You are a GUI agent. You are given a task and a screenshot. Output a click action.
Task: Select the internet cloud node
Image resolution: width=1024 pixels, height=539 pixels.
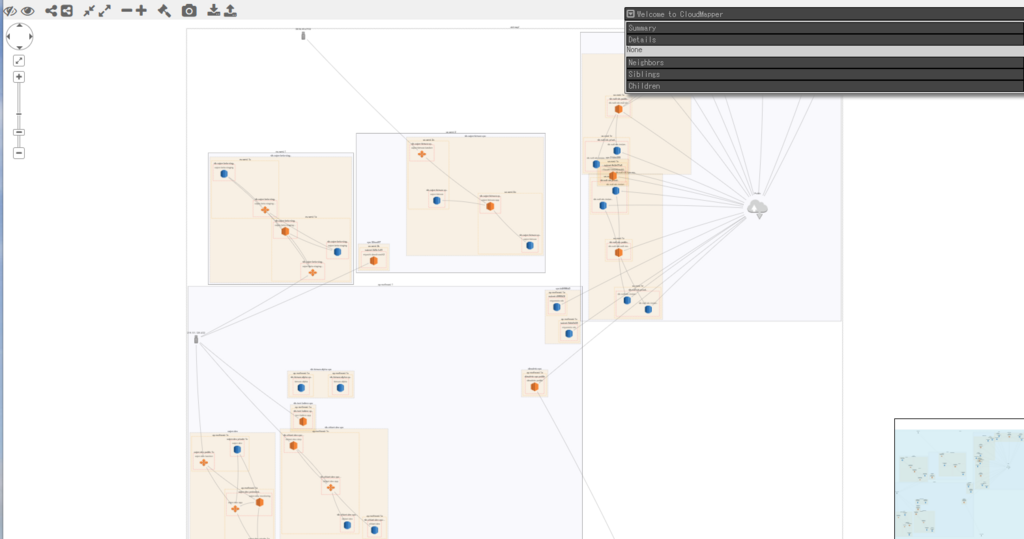(757, 208)
